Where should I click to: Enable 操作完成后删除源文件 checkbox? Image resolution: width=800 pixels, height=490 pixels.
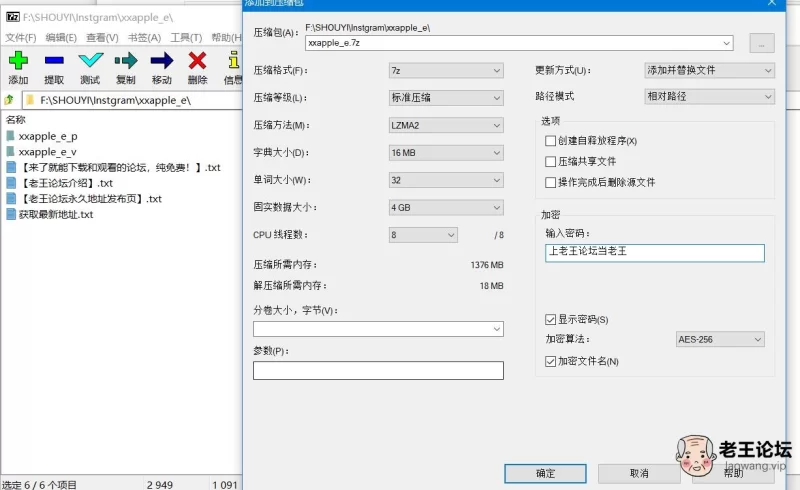tap(550, 182)
